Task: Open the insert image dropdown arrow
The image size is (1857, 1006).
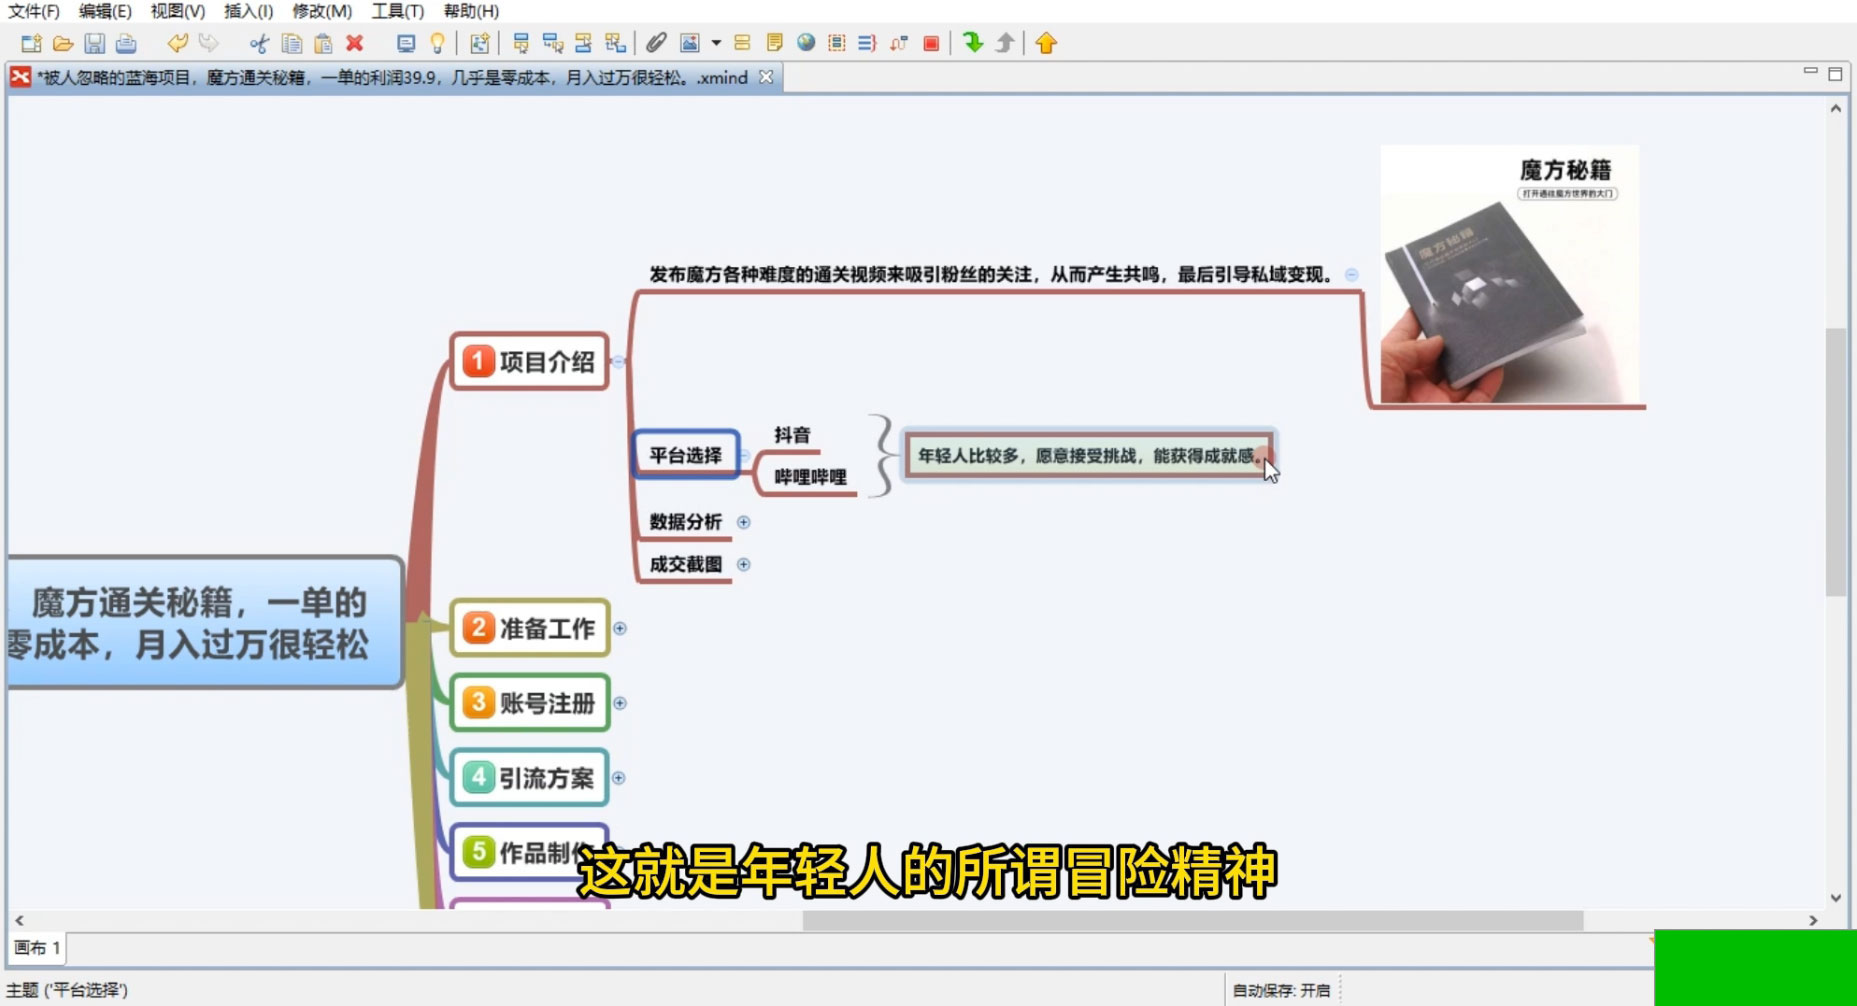Action: (716, 43)
